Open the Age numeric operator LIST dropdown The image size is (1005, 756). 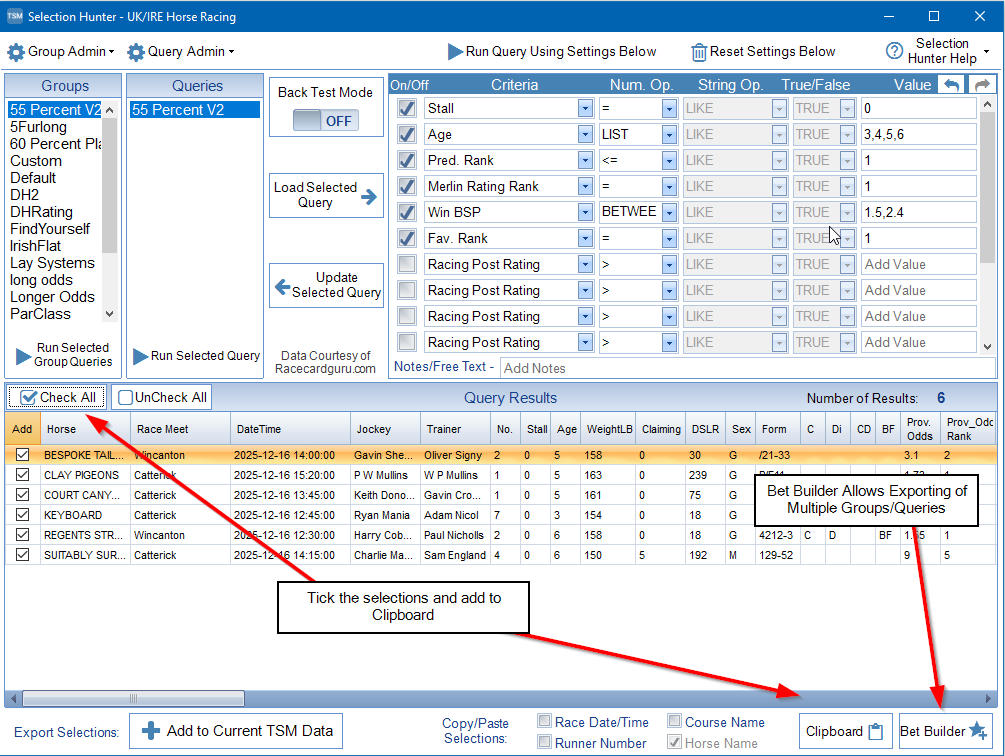coord(666,134)
